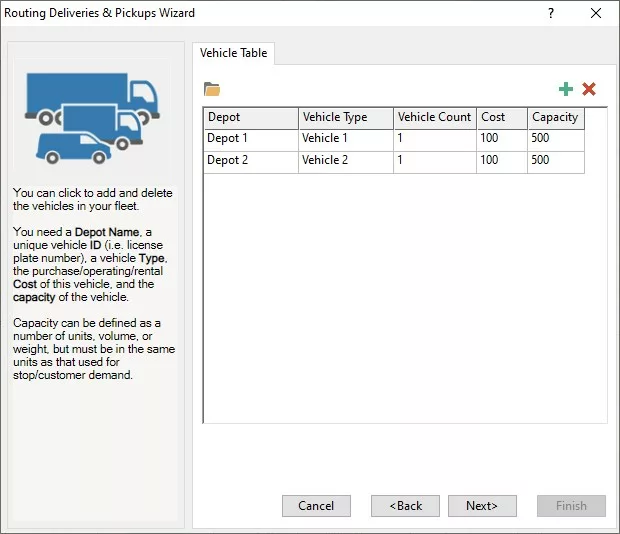Click the Vehicle Count column header
The height and width of the screenshot is (534, 620).
(x=434, y=118)
